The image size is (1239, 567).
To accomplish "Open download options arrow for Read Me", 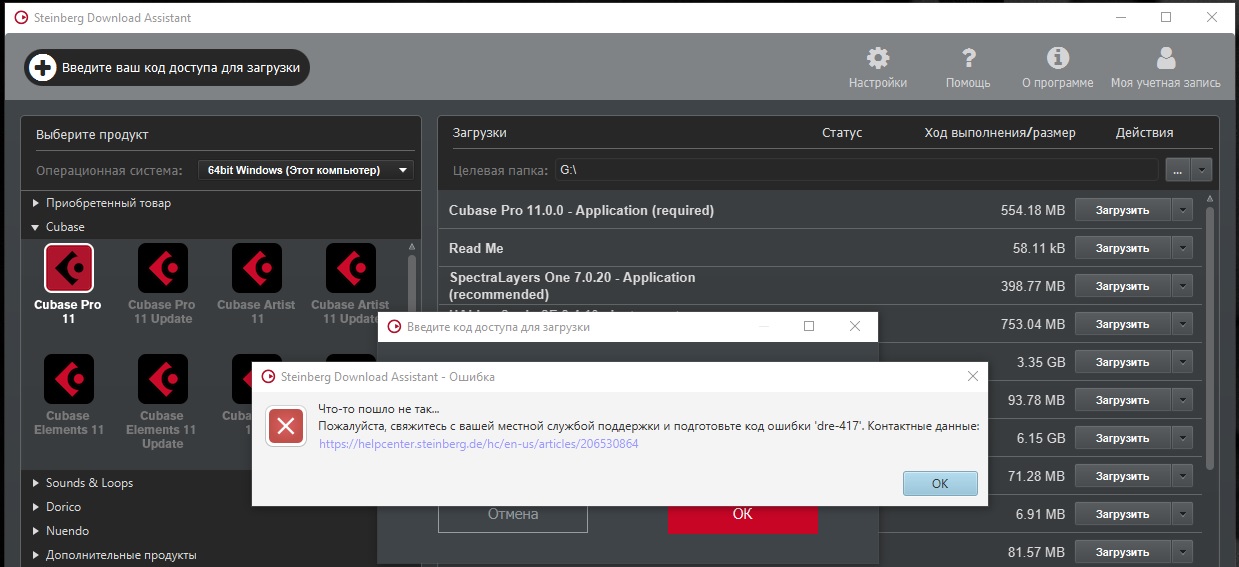I will tap(1184, 248).
